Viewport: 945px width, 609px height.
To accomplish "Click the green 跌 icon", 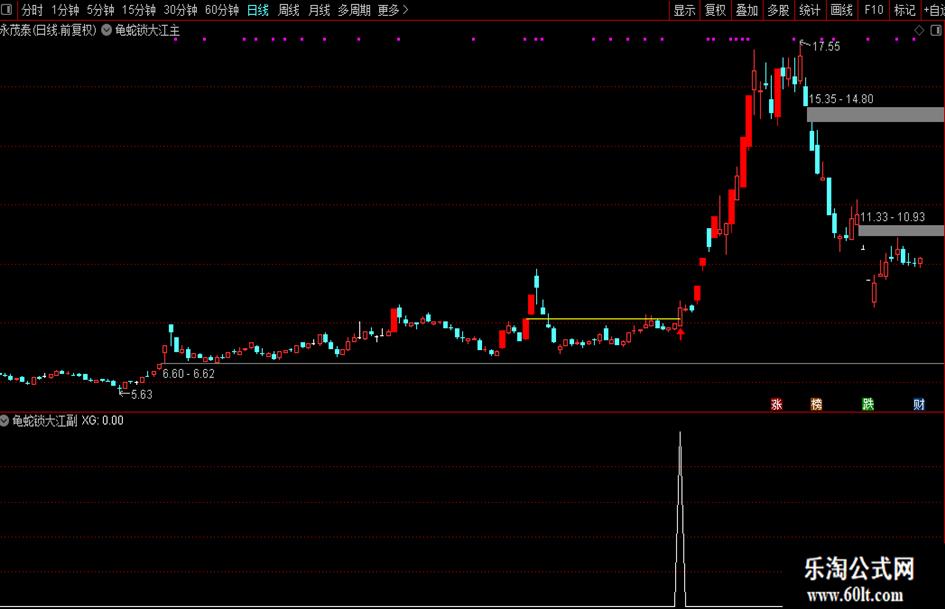I will coord(868,404).
